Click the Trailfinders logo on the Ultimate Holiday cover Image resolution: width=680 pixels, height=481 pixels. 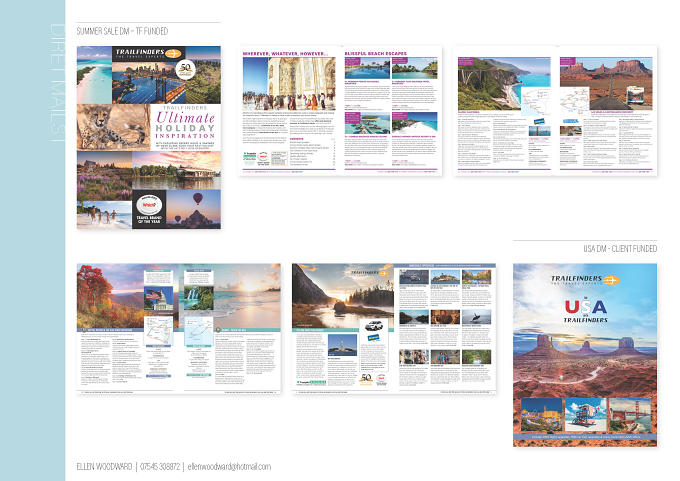148,53
